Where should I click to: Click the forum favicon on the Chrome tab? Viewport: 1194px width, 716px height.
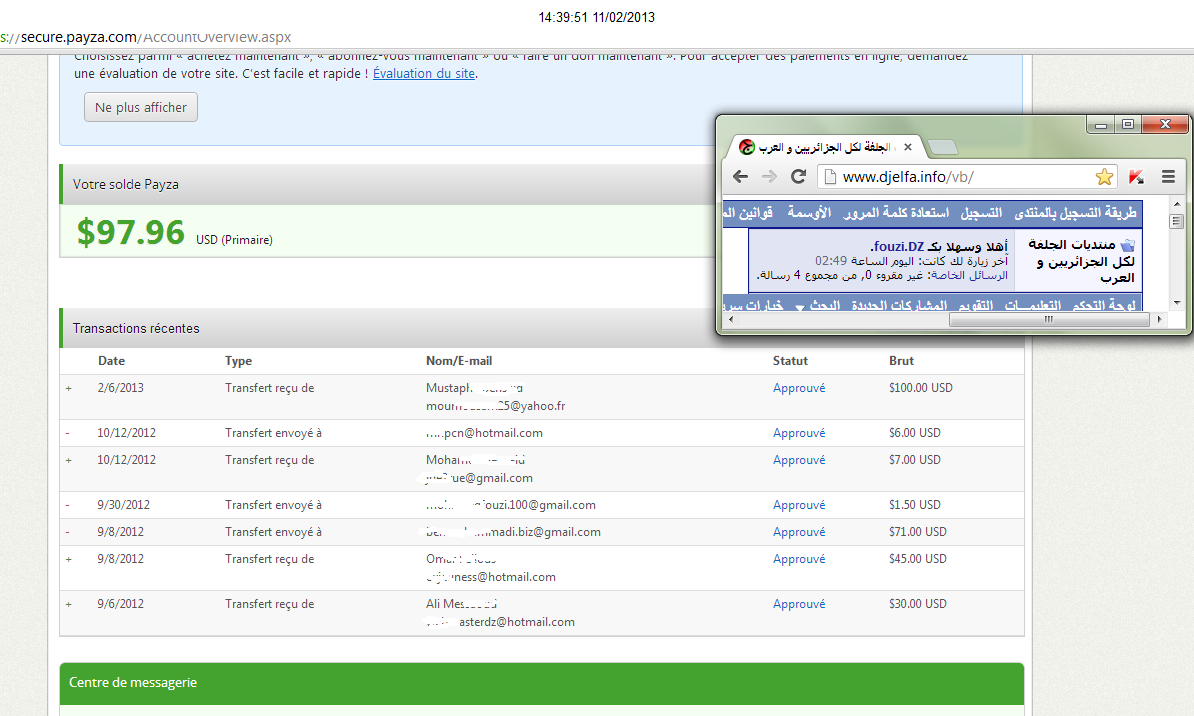pos(747,148)
